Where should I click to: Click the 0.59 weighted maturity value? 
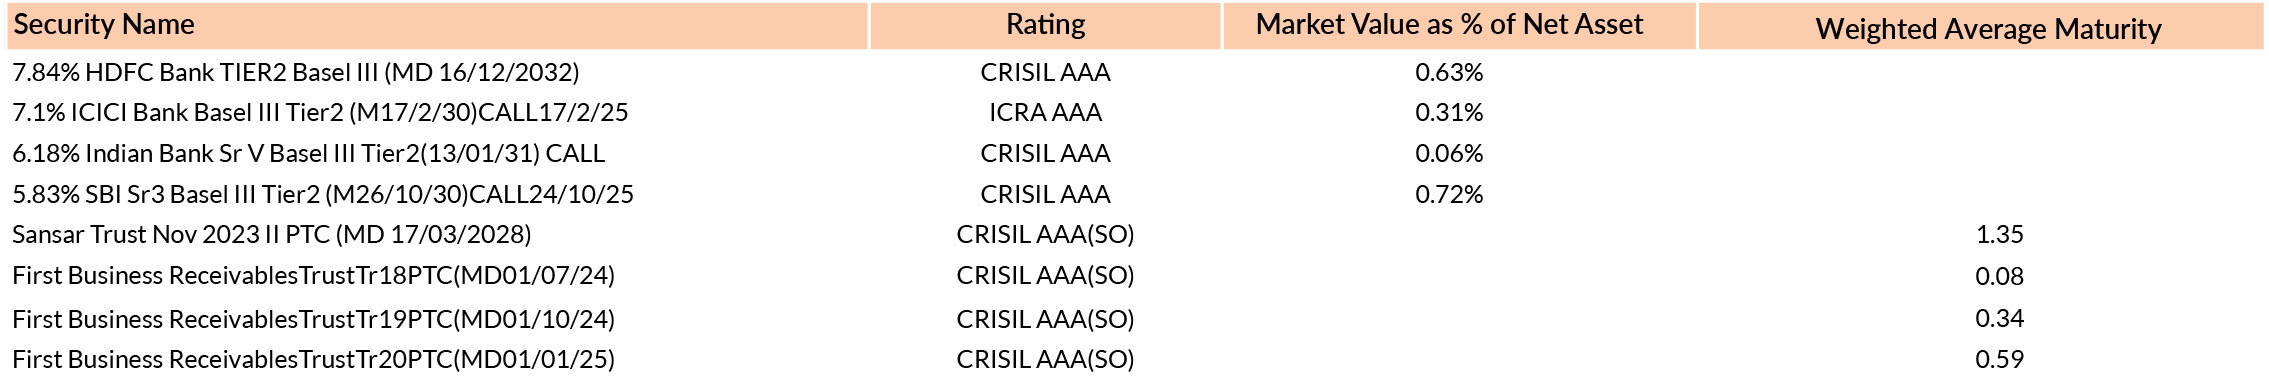[x=1999, y=359]
